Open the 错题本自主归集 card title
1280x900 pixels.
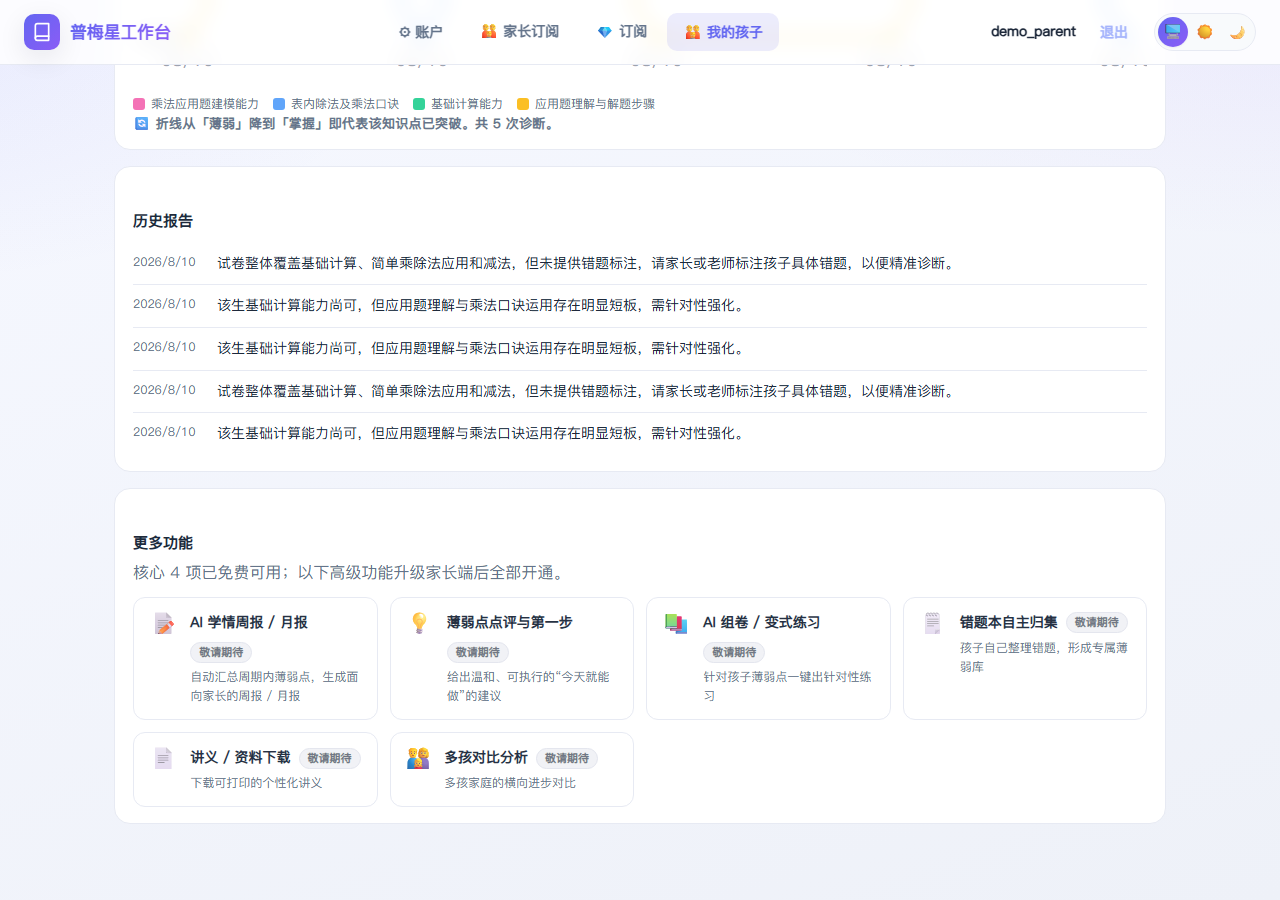(1009, 622)
